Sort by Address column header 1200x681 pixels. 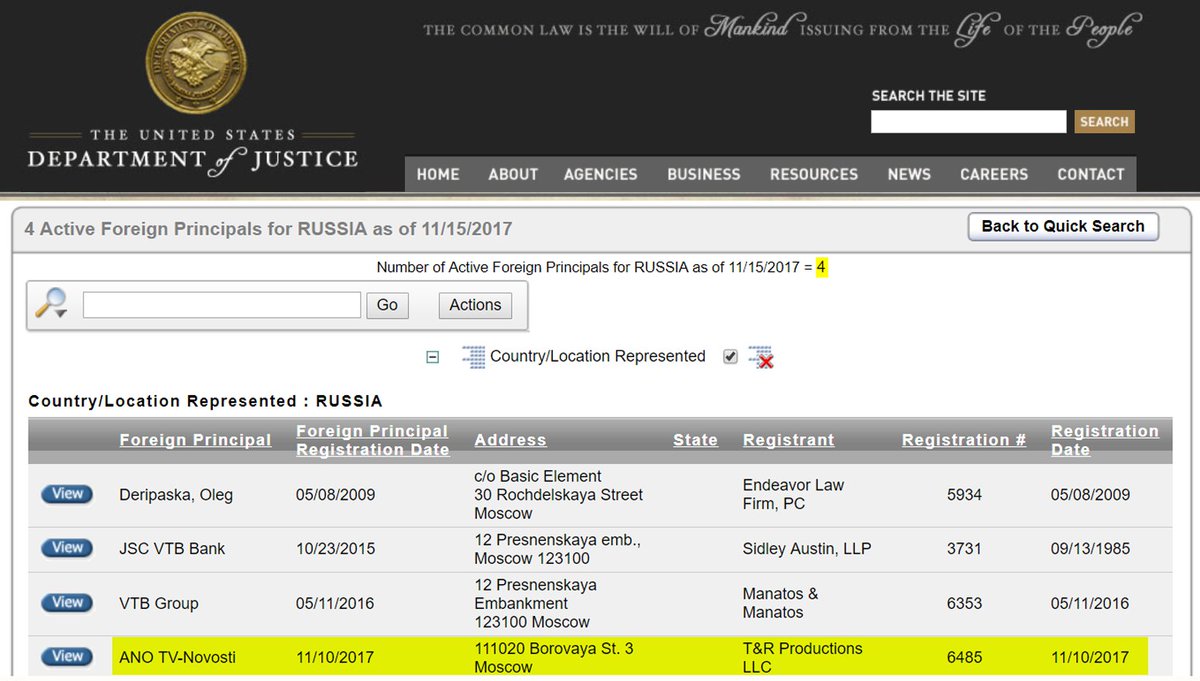pos(510,440)
